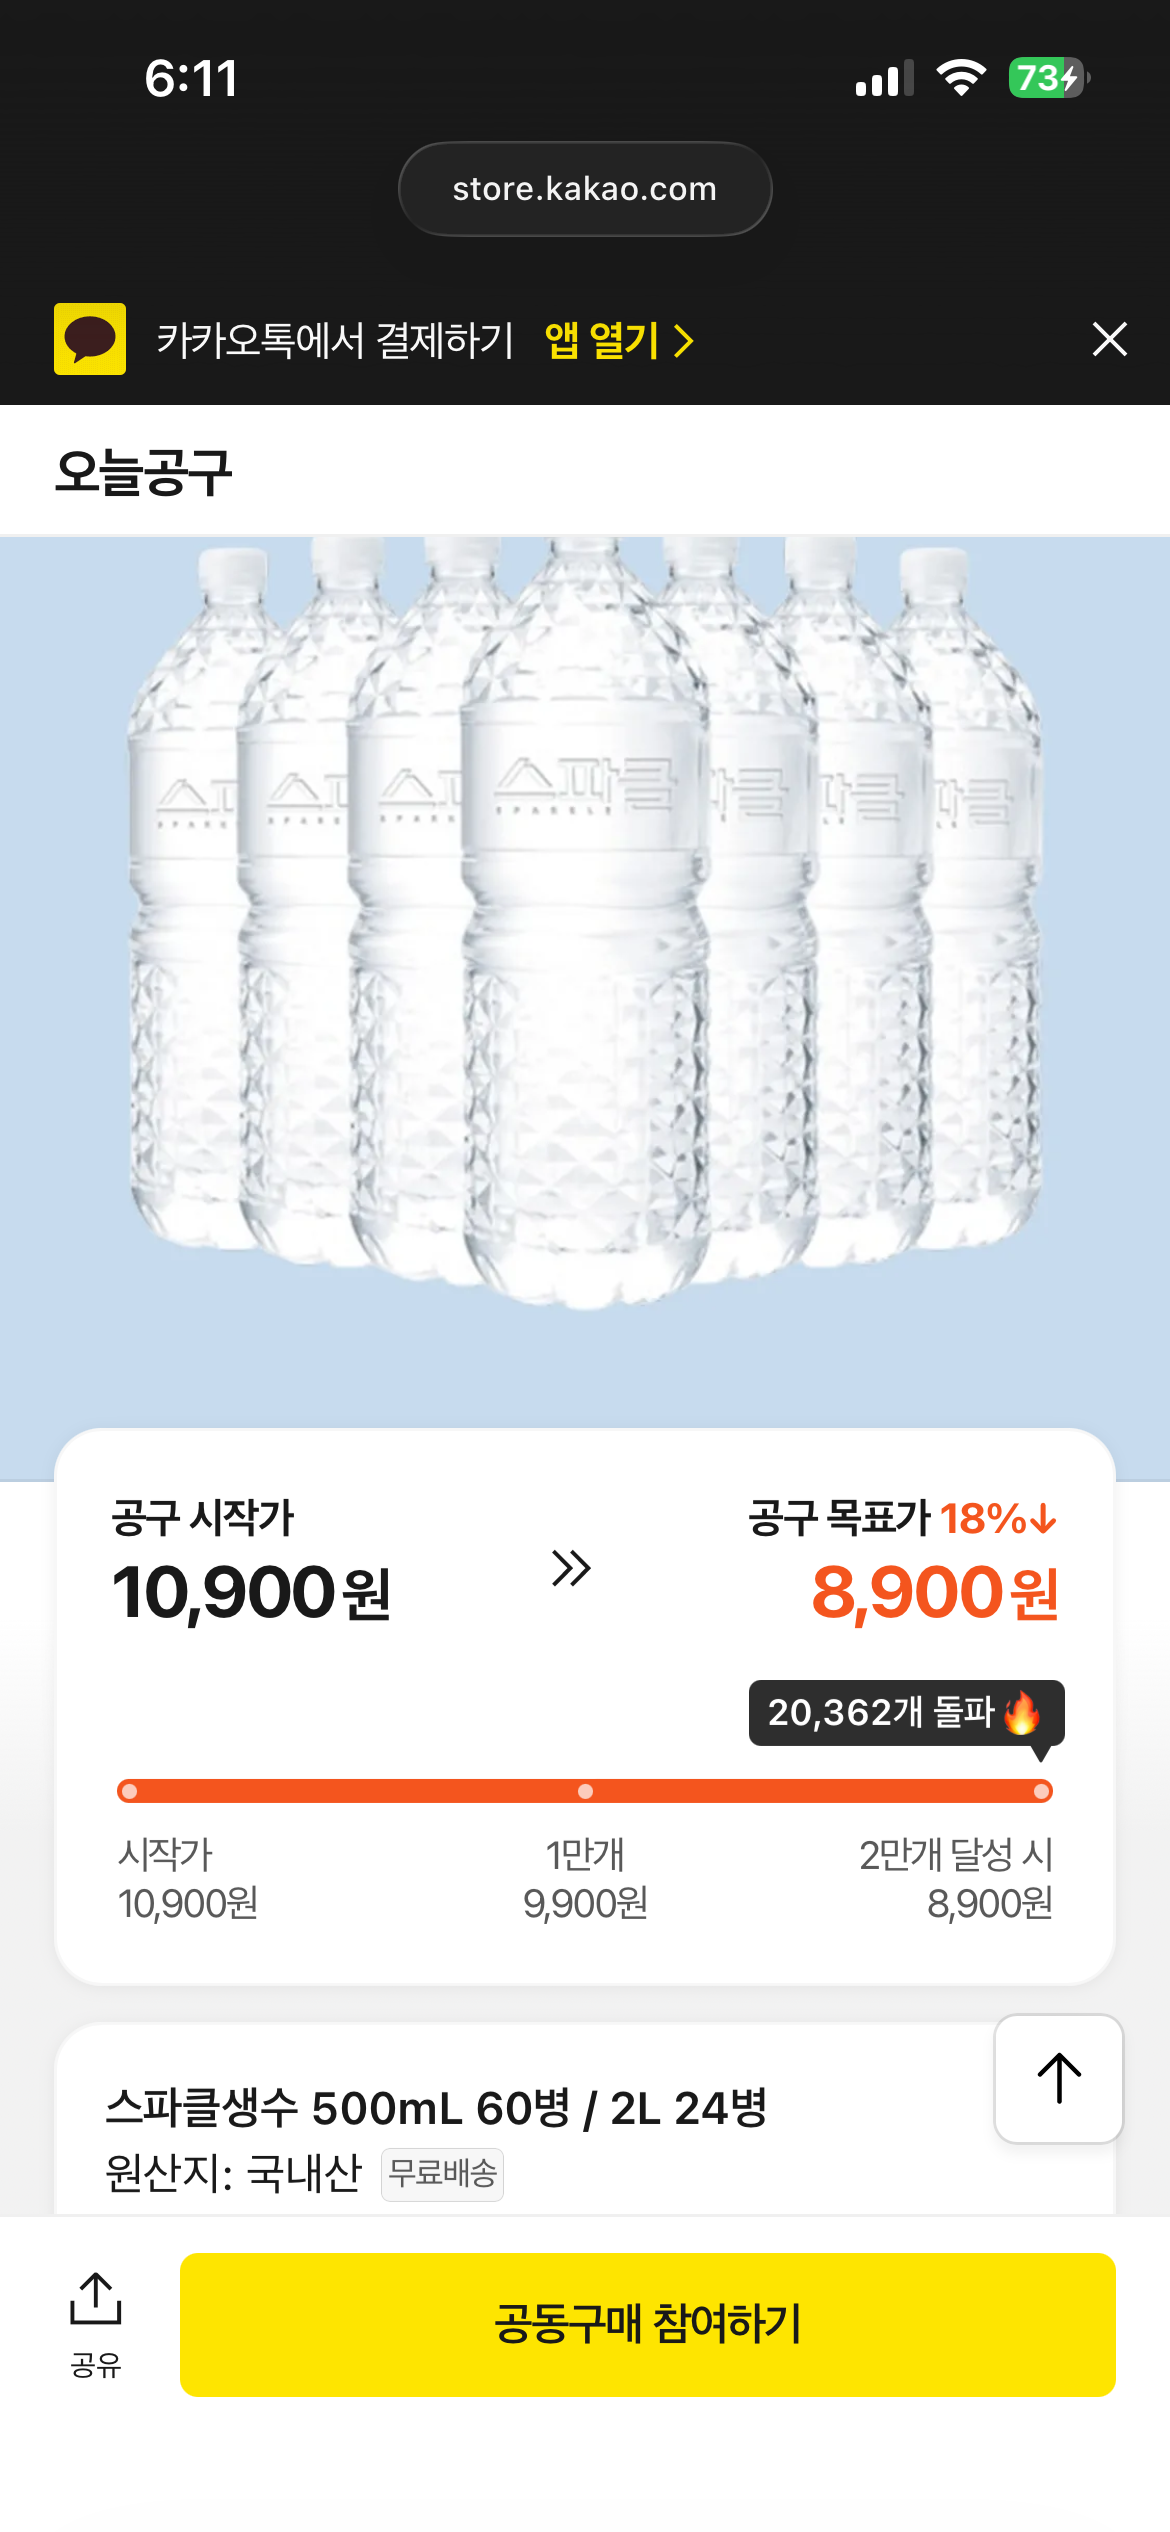The image size is (1170, 2532).
Task: Tap the 무료배송 free shipping tag
Action: pos(442,2175)
